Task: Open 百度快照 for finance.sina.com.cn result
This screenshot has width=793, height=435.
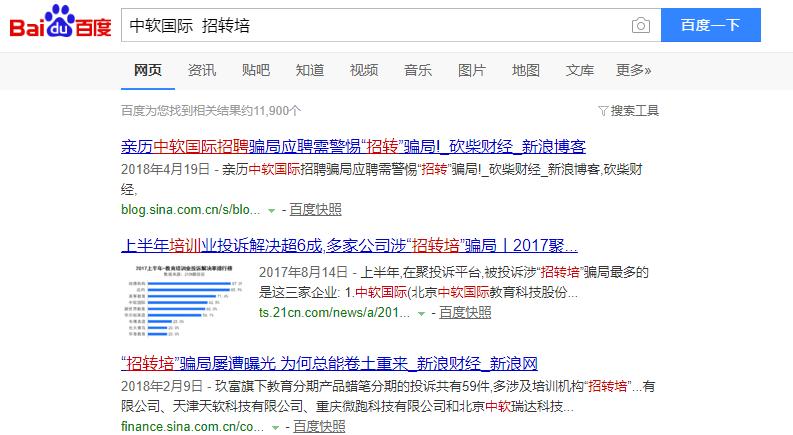Action: [x=319, y=426]
